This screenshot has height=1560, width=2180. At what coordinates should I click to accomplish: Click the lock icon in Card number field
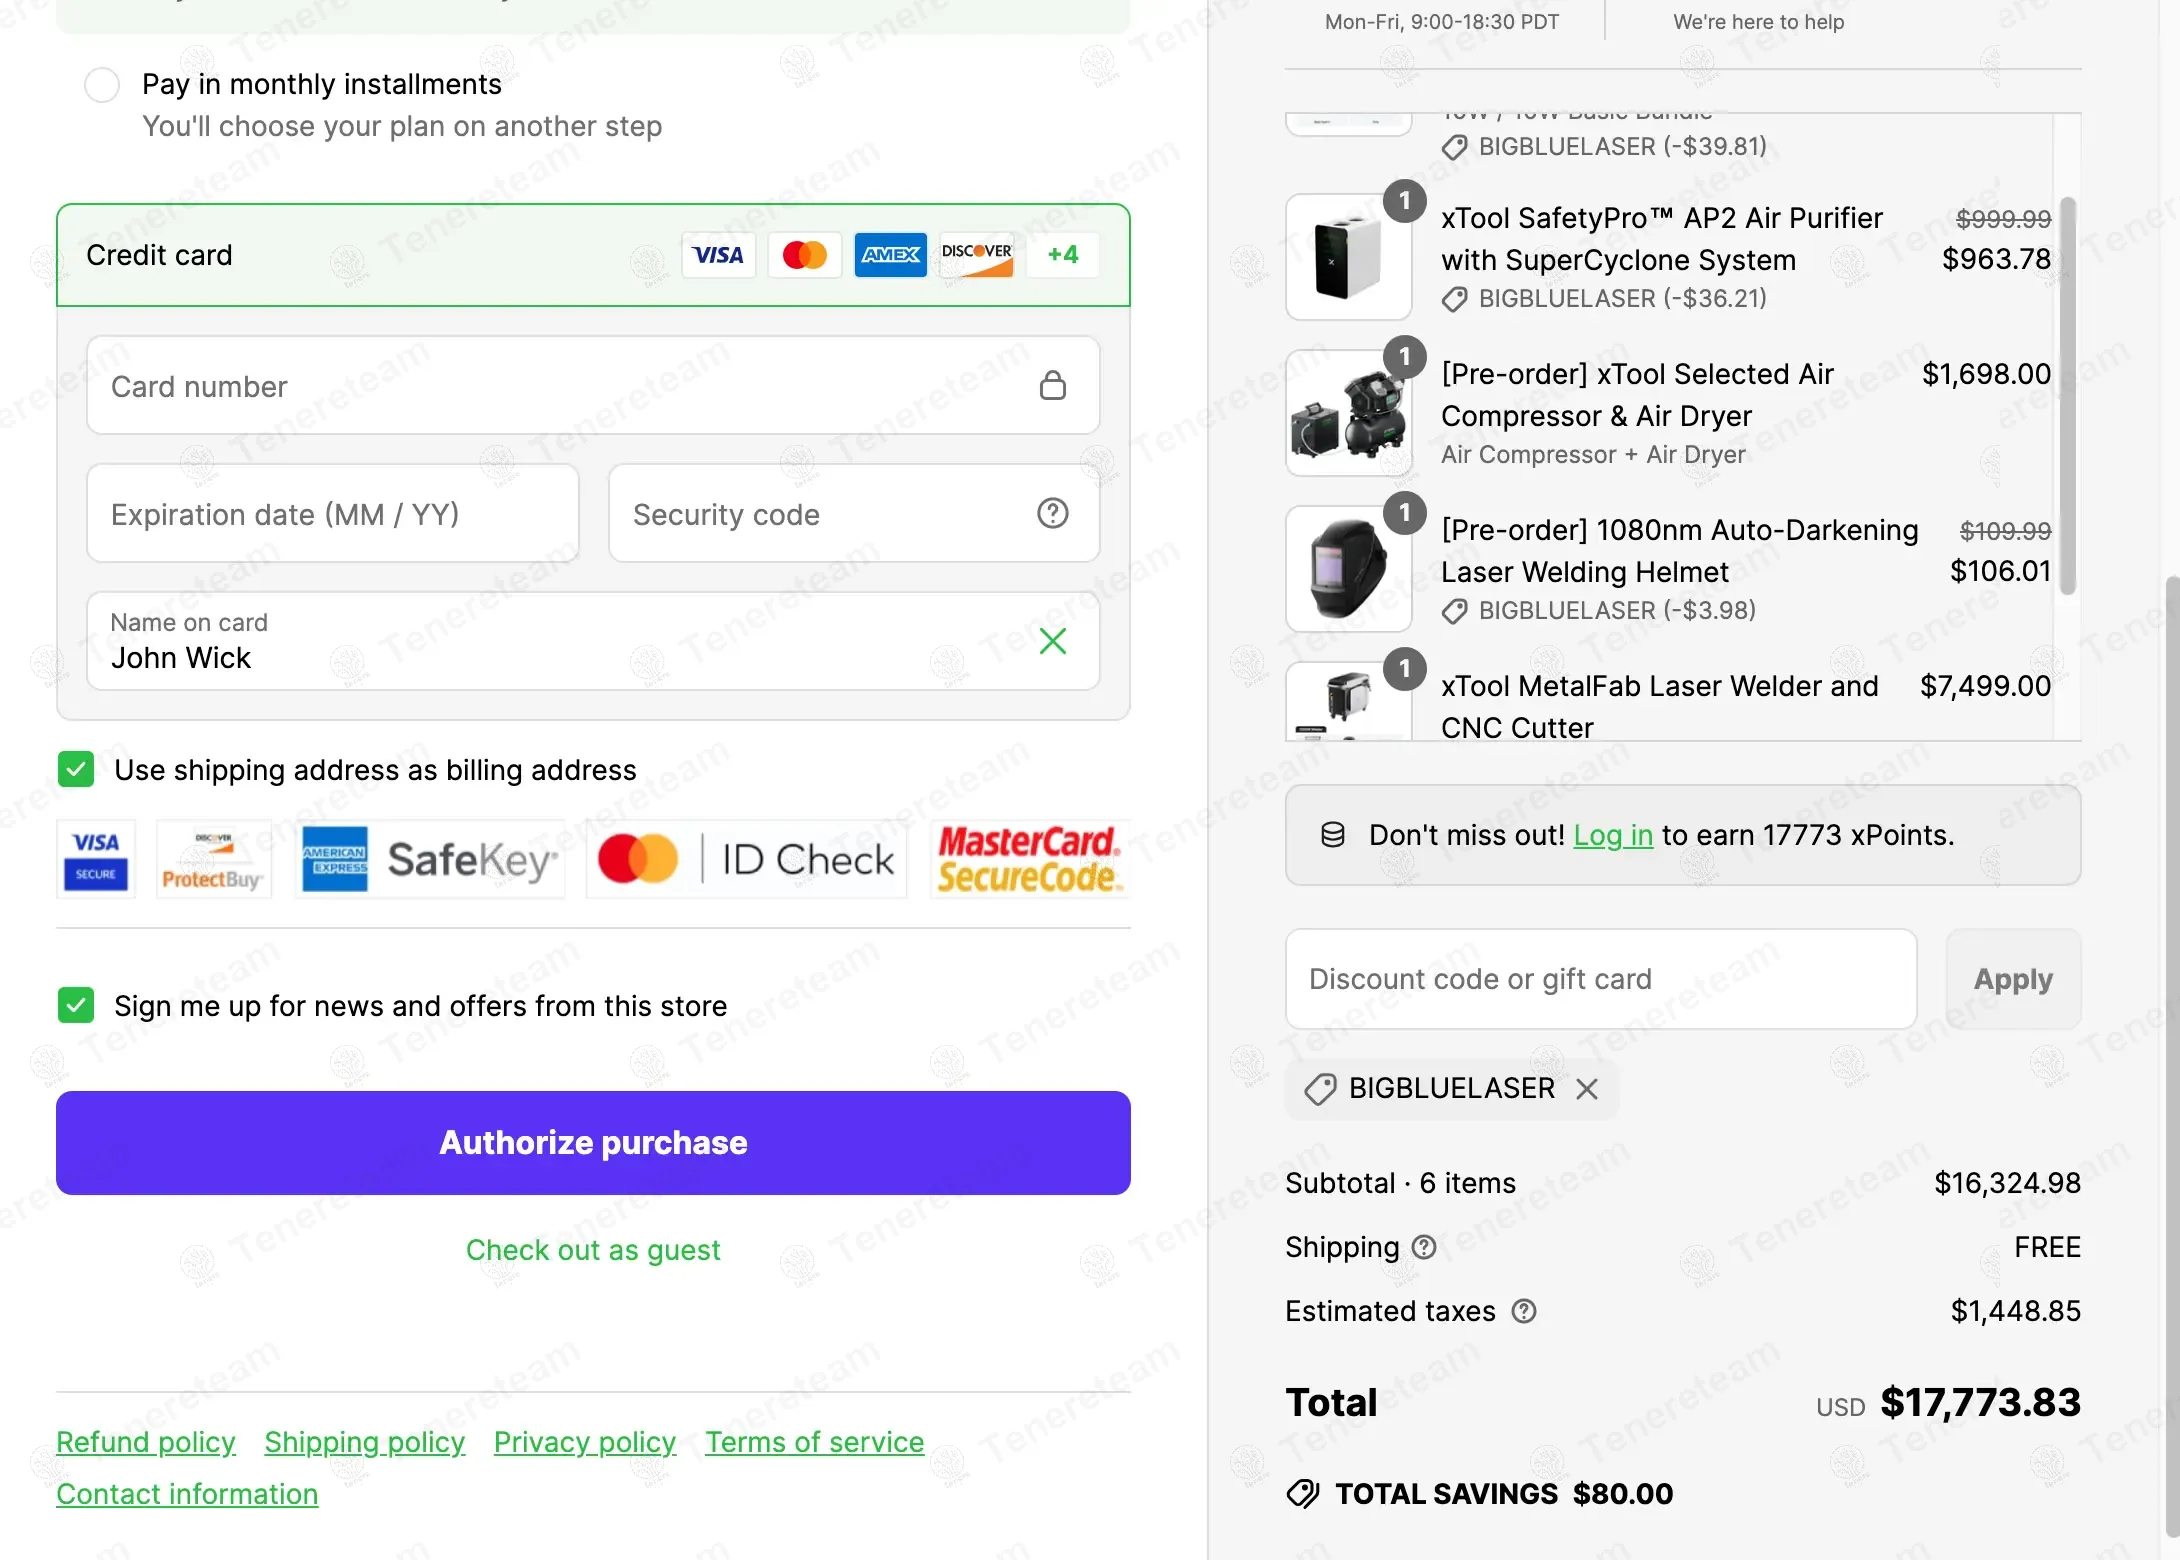pyautogui.click(x=1052, y=386)
